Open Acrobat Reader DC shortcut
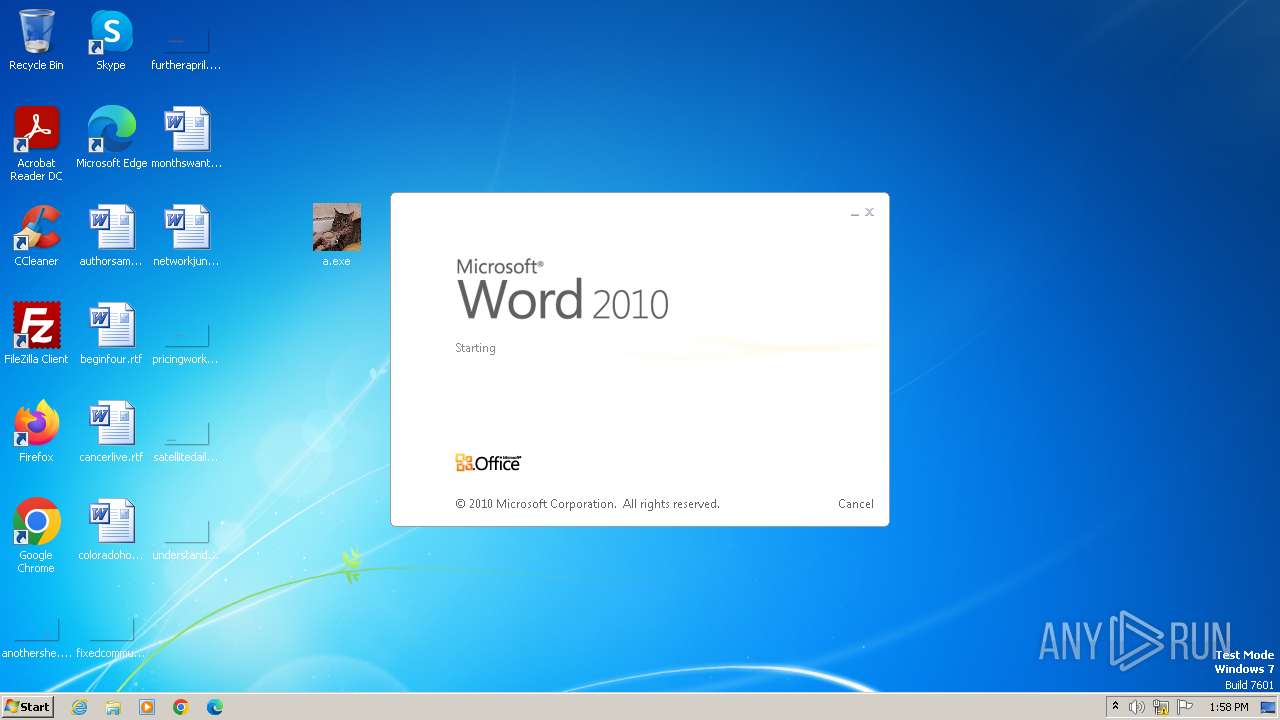The height and width of the screenshot is (720, 1280). (36, 143)
